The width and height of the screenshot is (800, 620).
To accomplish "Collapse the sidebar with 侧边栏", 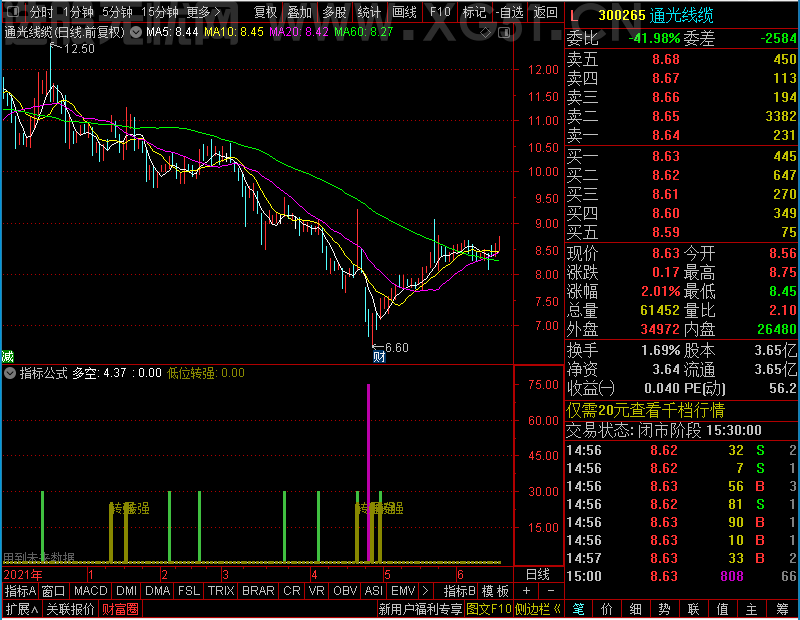I will pyautogui.click(x=538, y=609).
